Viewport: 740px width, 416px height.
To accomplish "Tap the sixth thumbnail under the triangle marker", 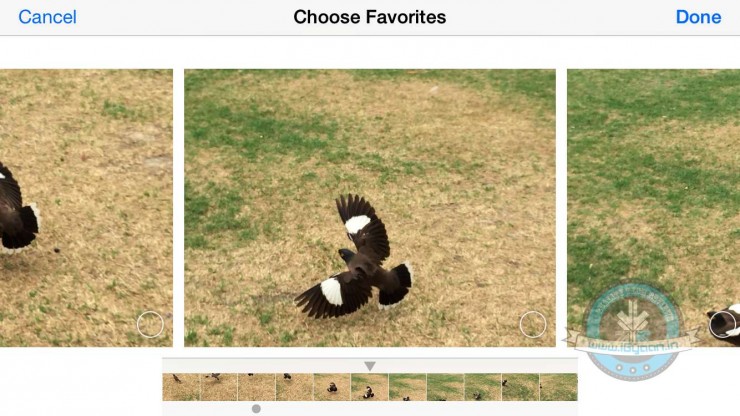I will [x=370, y=387].
